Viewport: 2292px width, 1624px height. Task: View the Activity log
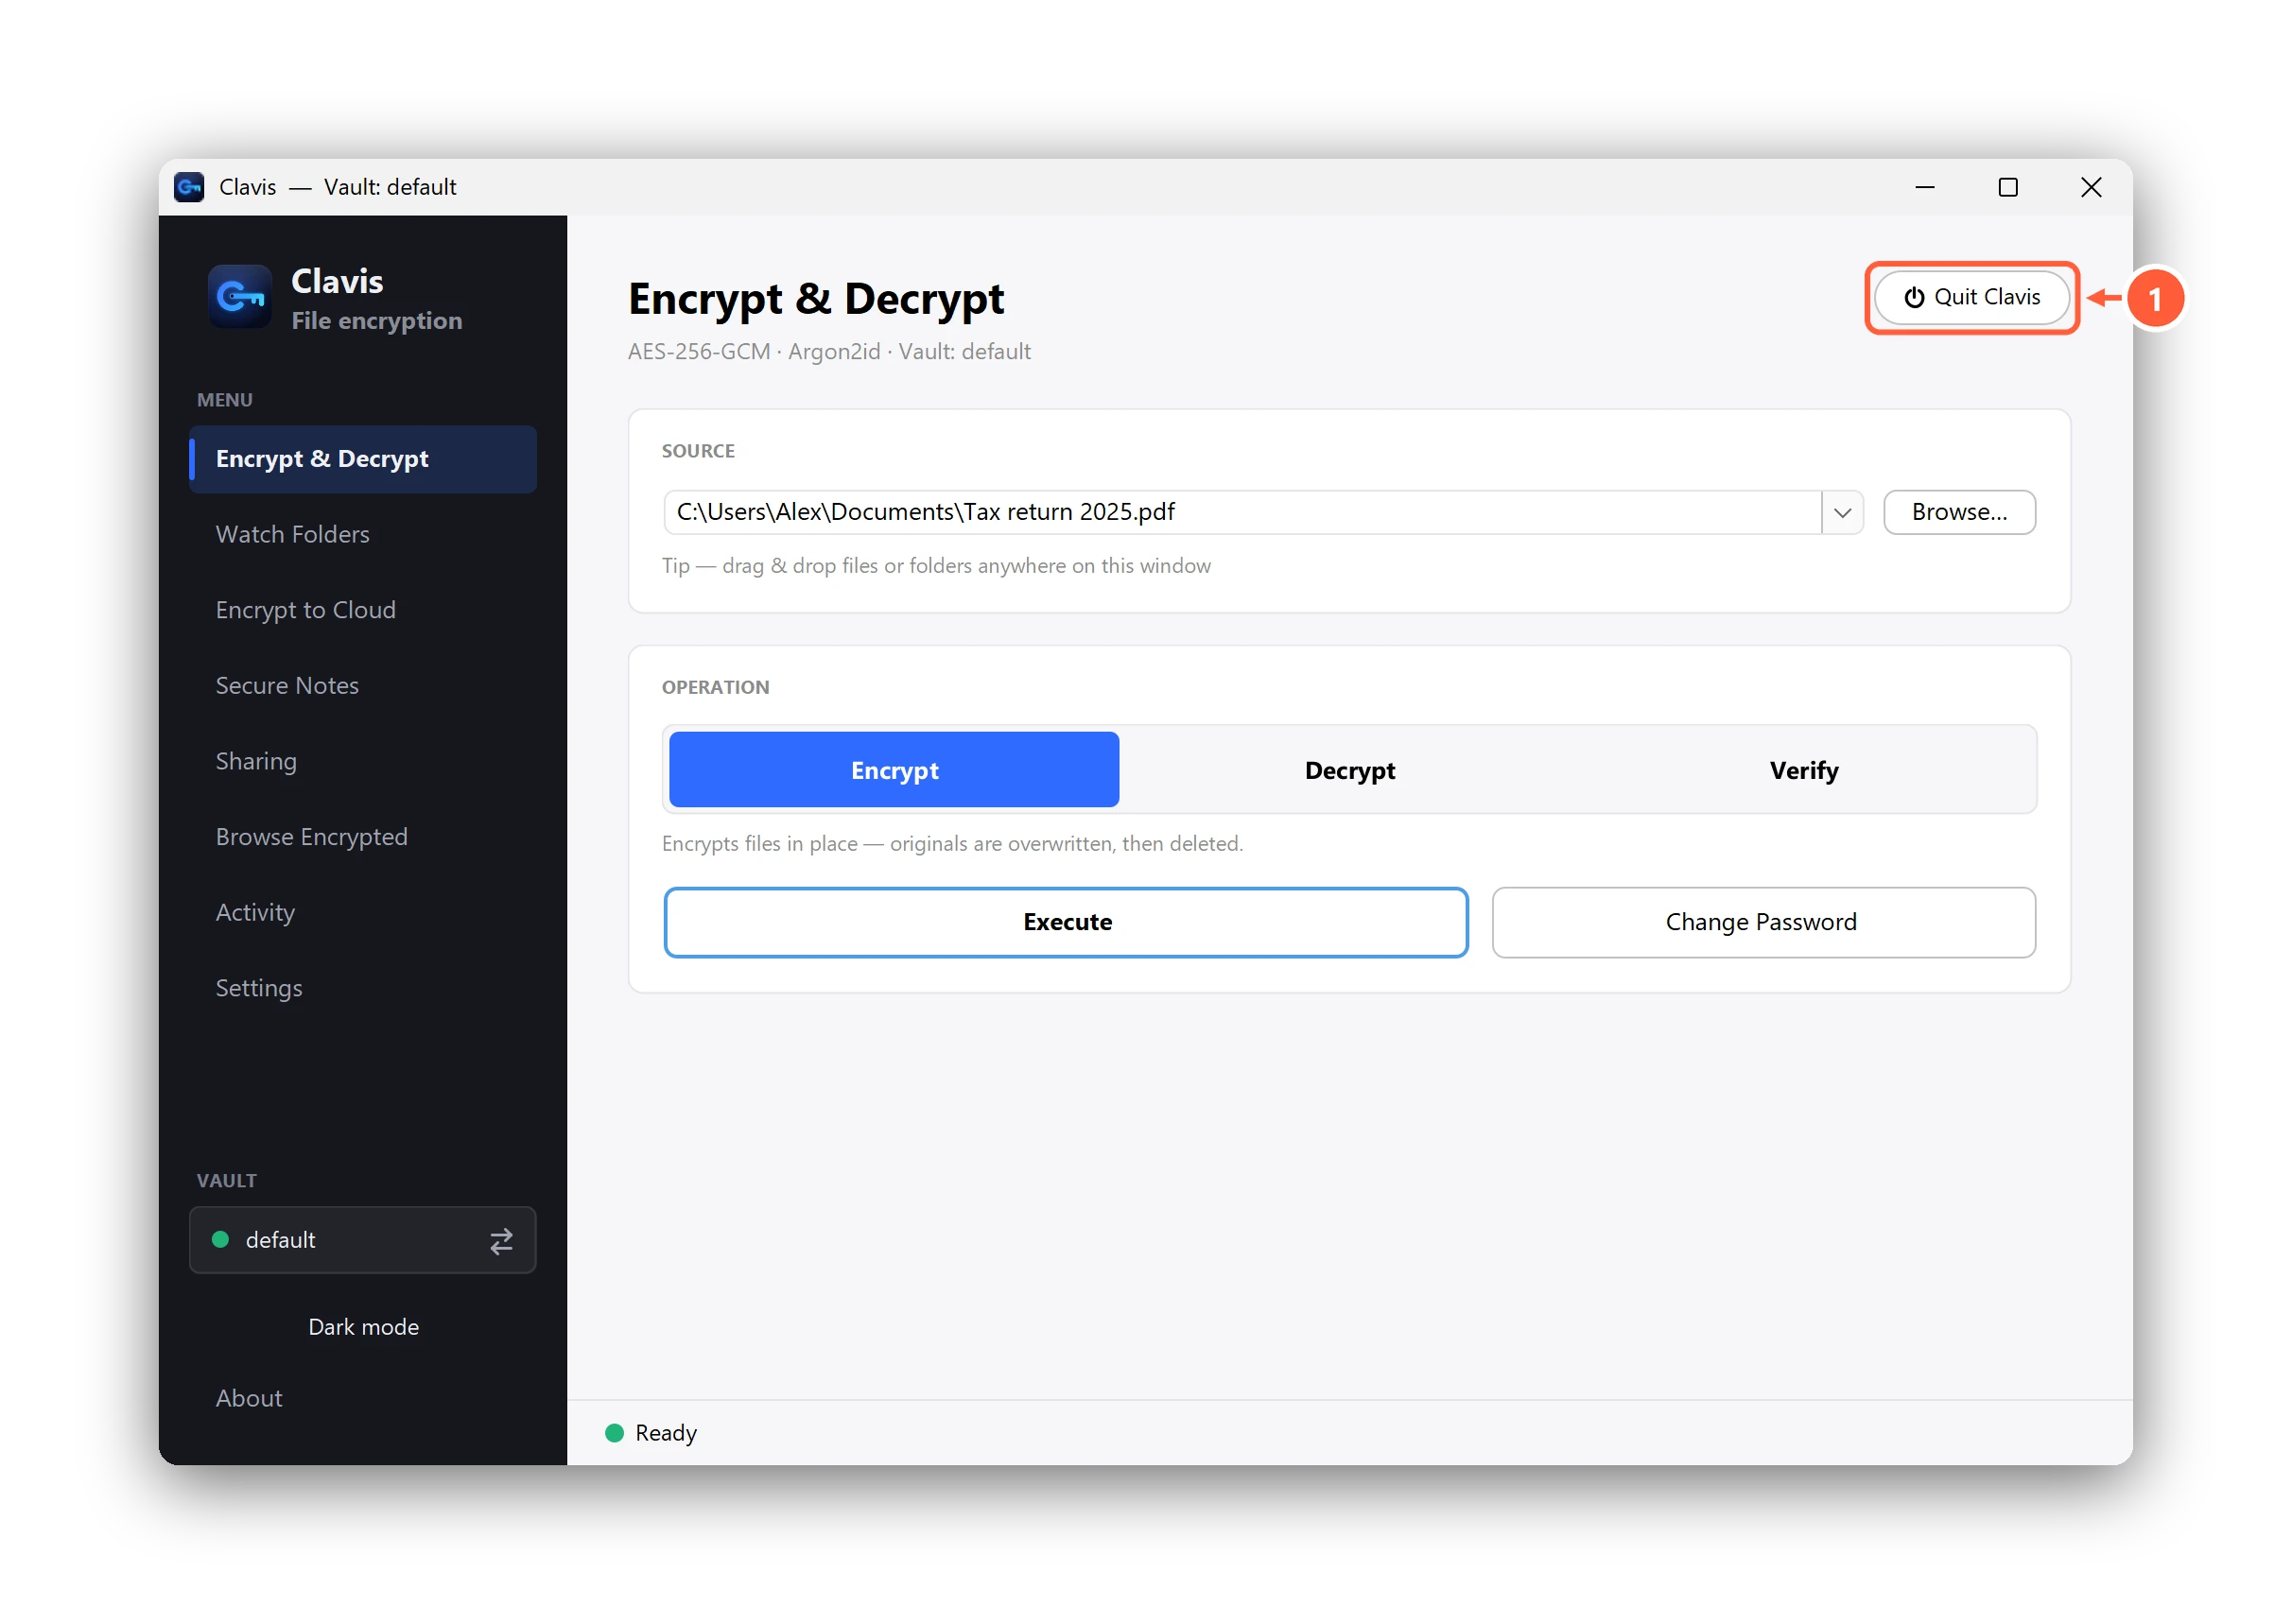click(362, 912)
